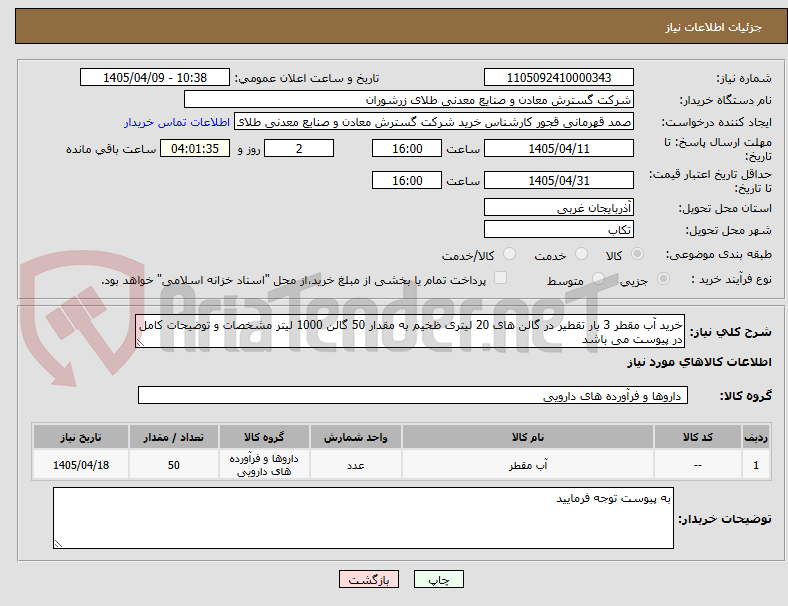Click the remaining days field showing 2
Image resolution: width=788 pixels, height=606 pixels.
[299, 148]
